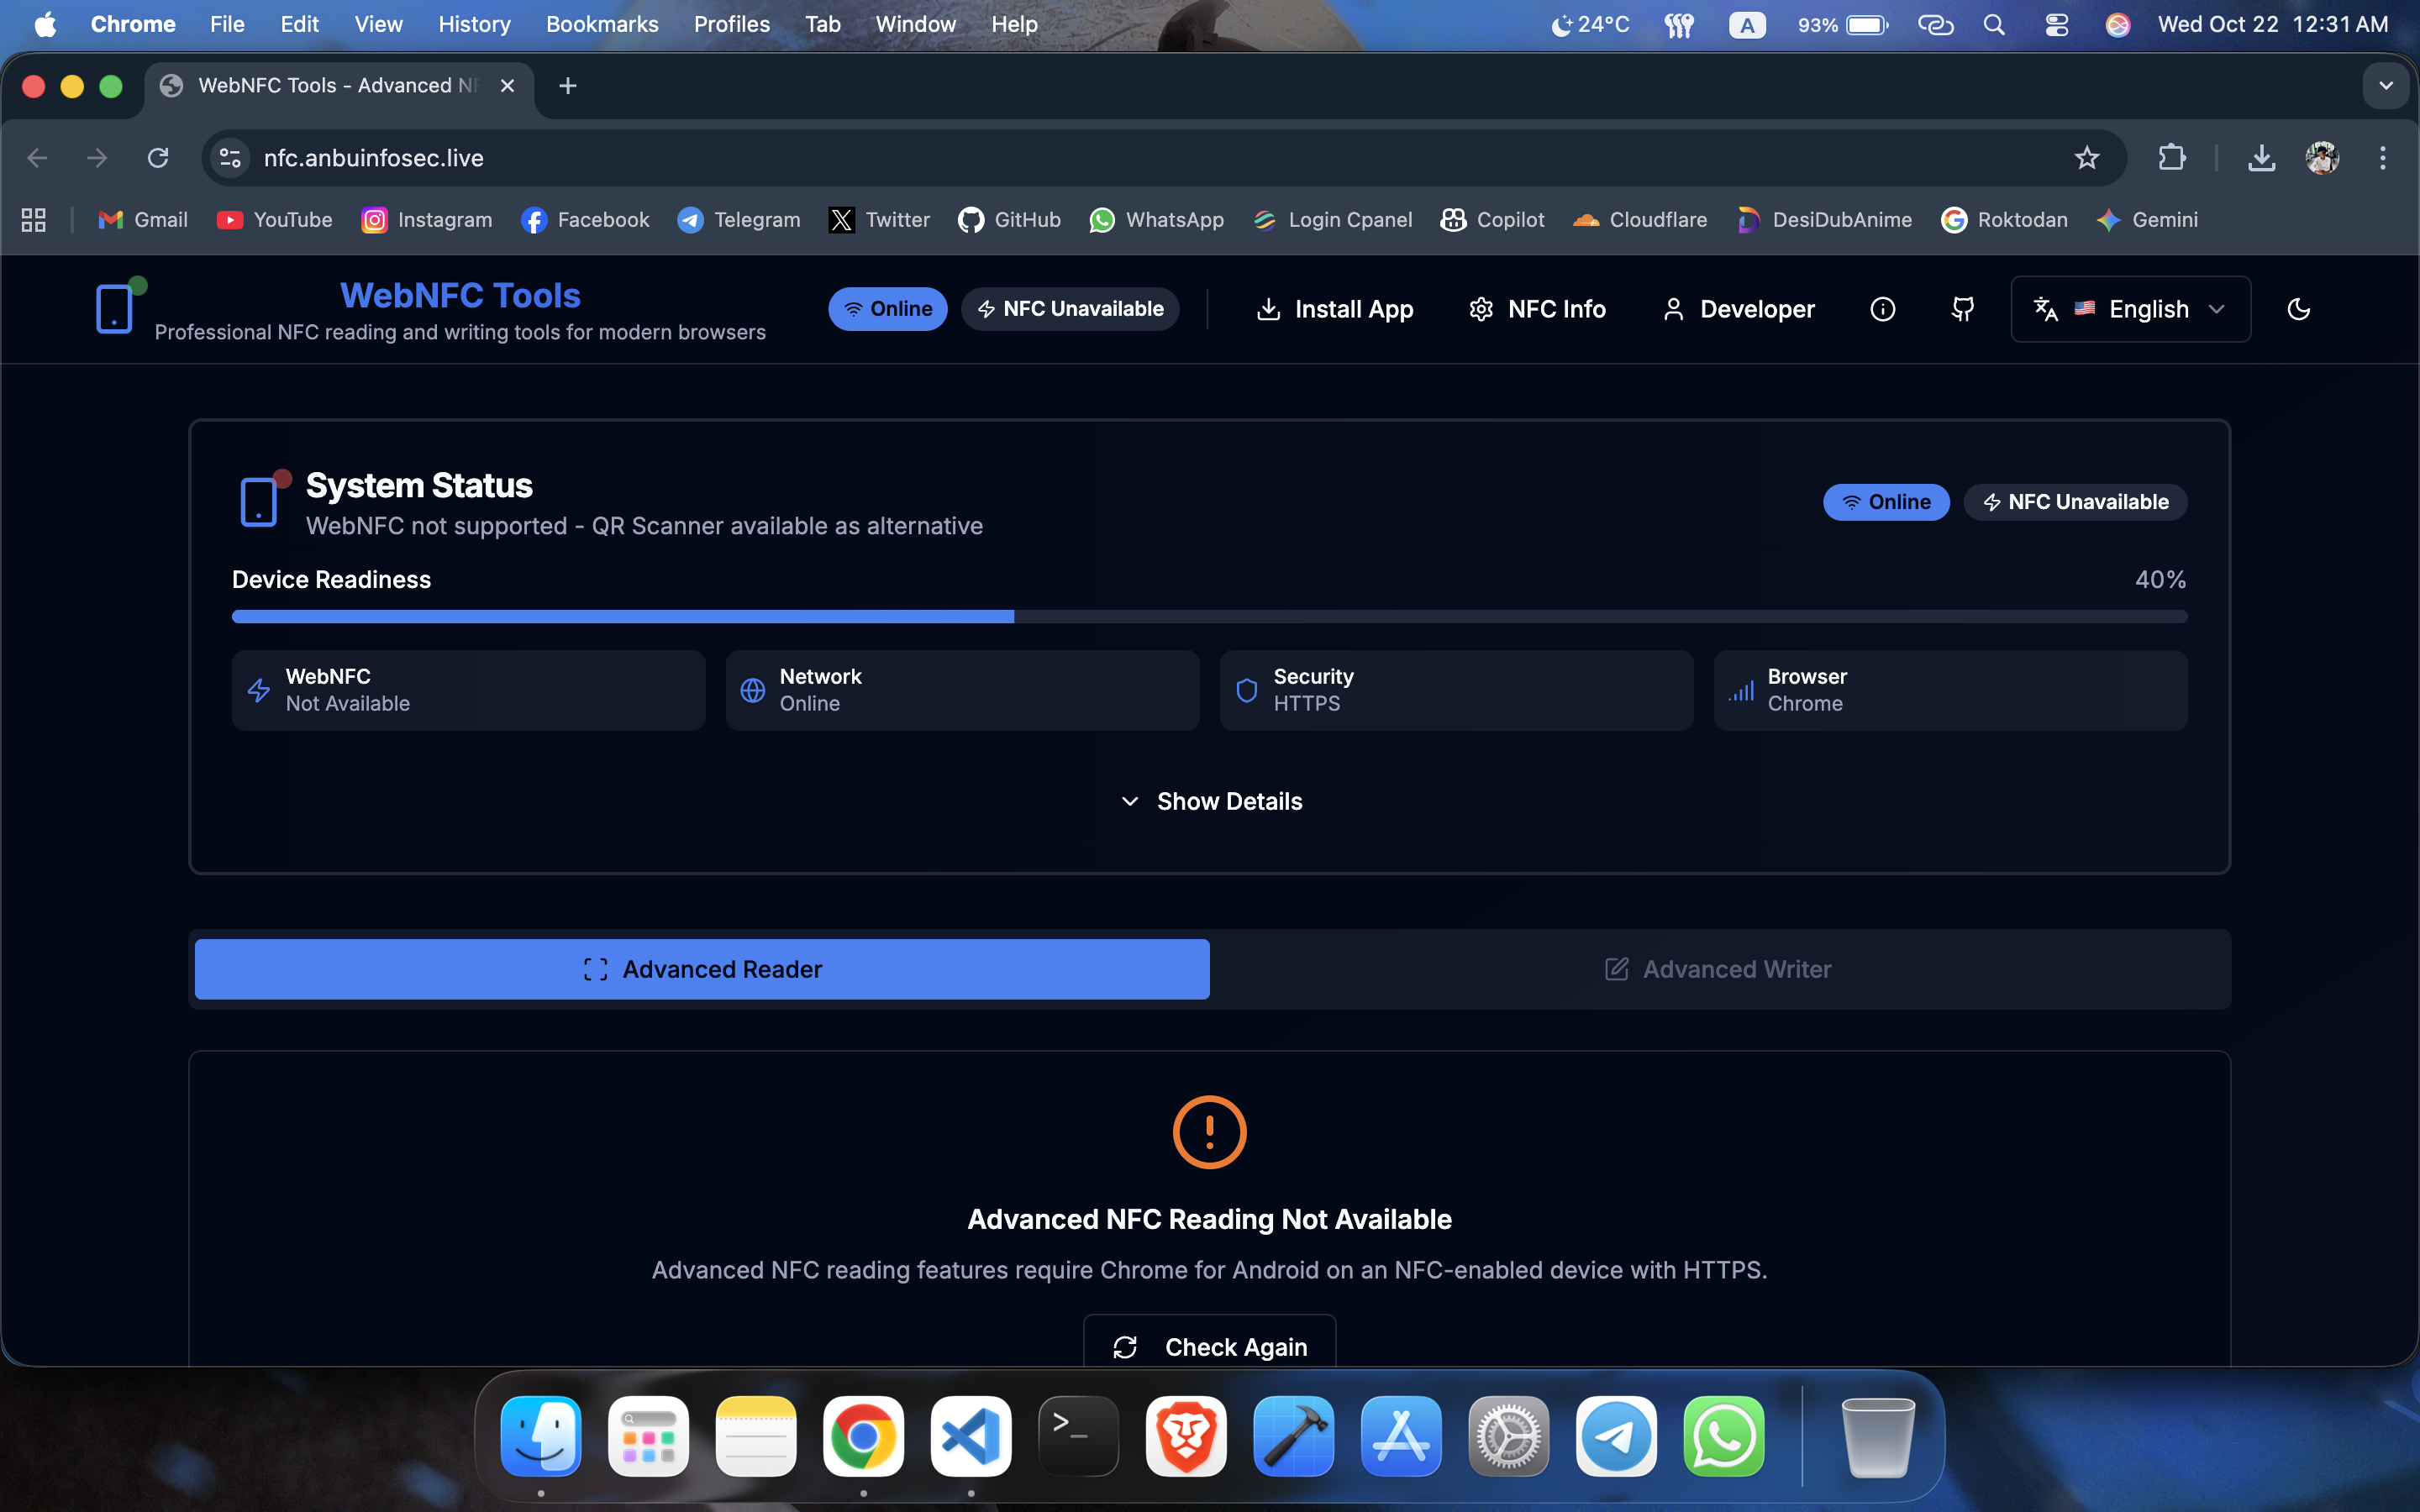Toggle dark mode with the moon icon
Viewport: 2420px width, 1512px height.
(2298, 309)
